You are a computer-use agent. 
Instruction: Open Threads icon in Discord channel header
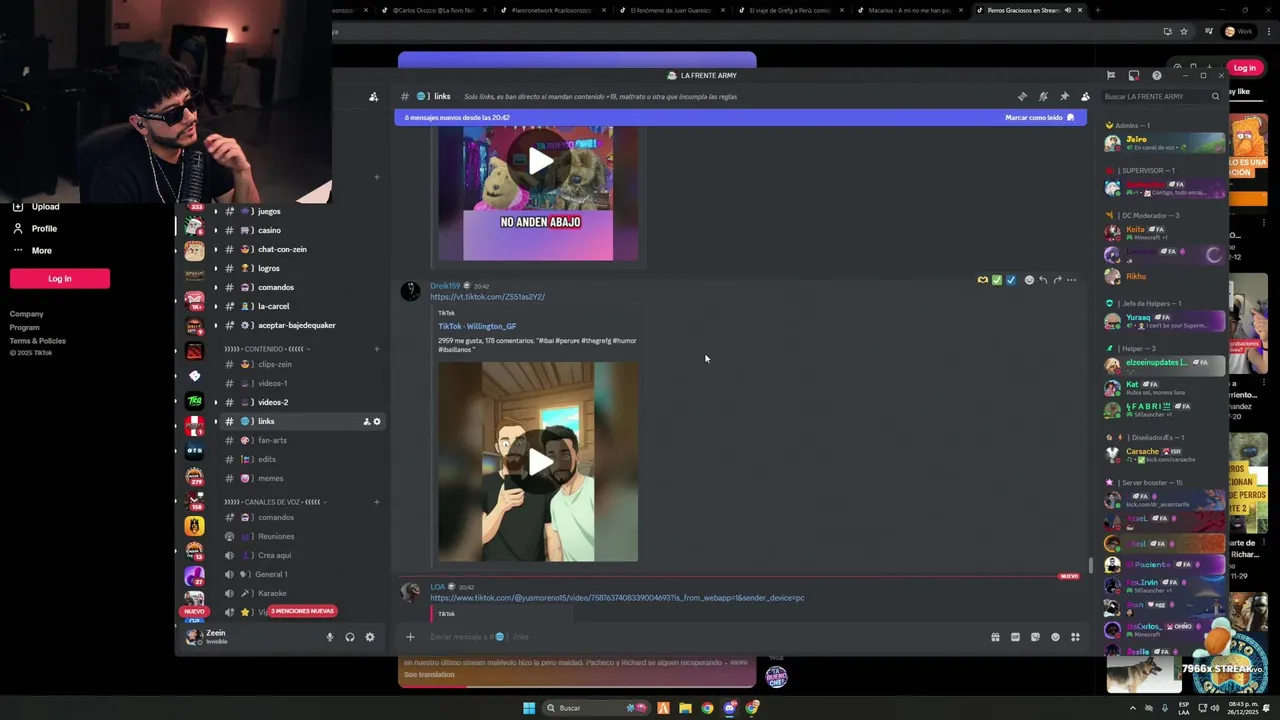pyautogui.click(x=1022, y=96)
